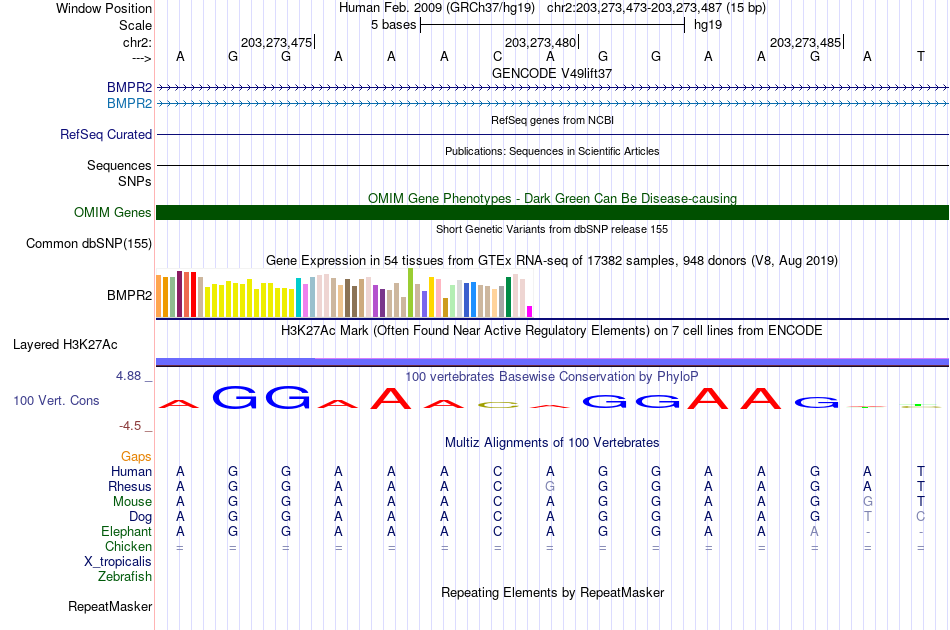
Task: Click the dark green OMIM gene bar
Action: click(553, 213)
